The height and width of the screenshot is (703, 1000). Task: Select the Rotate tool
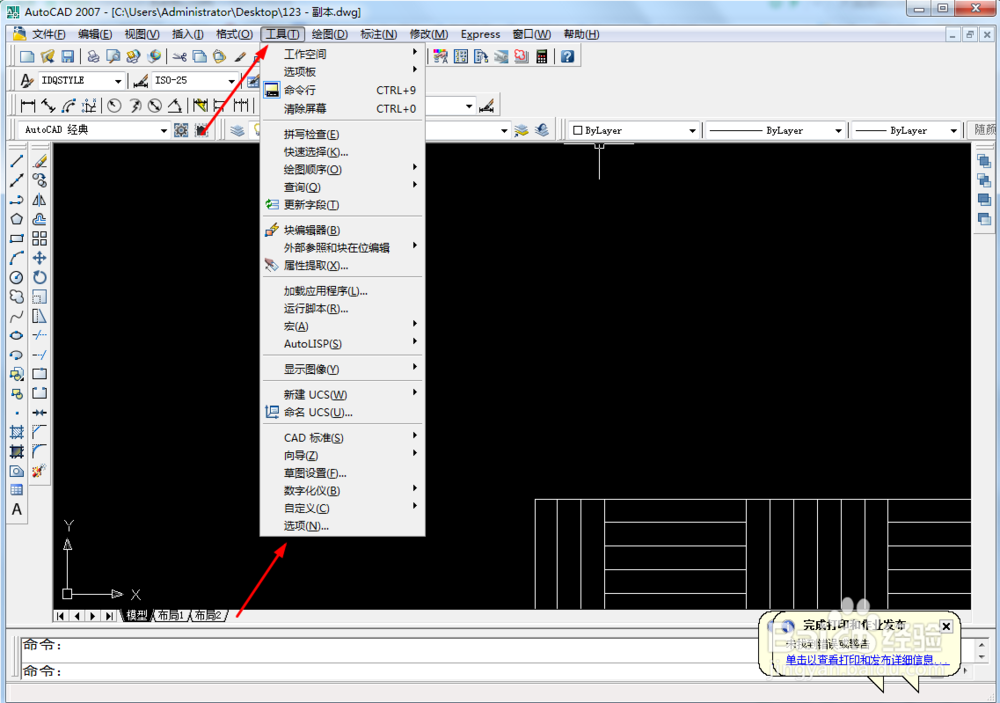[x=40, y=278]
